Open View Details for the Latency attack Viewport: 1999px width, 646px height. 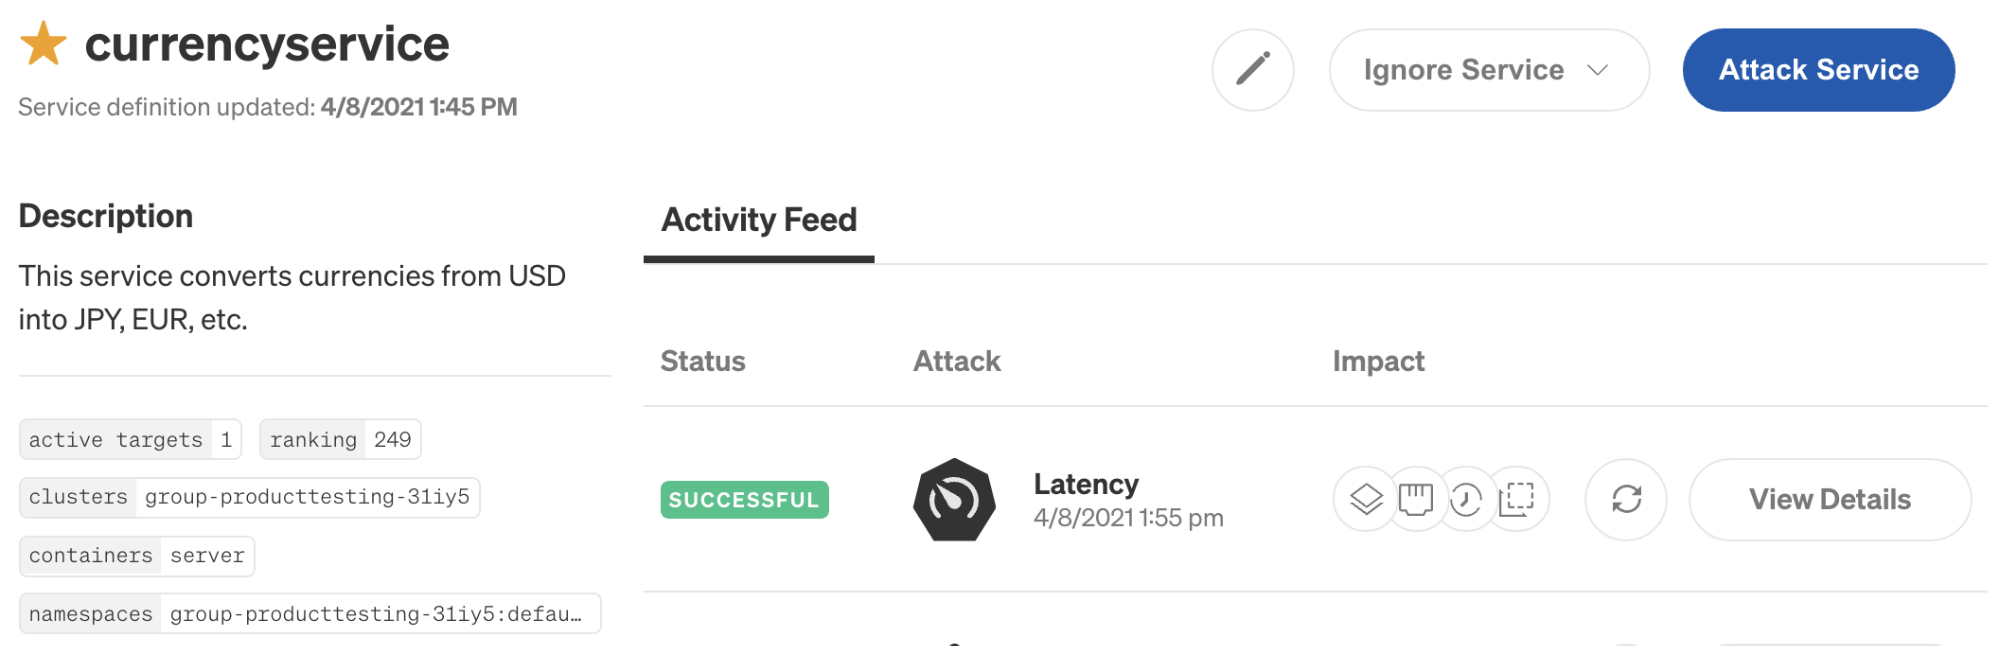click(x=1830, y=499)
